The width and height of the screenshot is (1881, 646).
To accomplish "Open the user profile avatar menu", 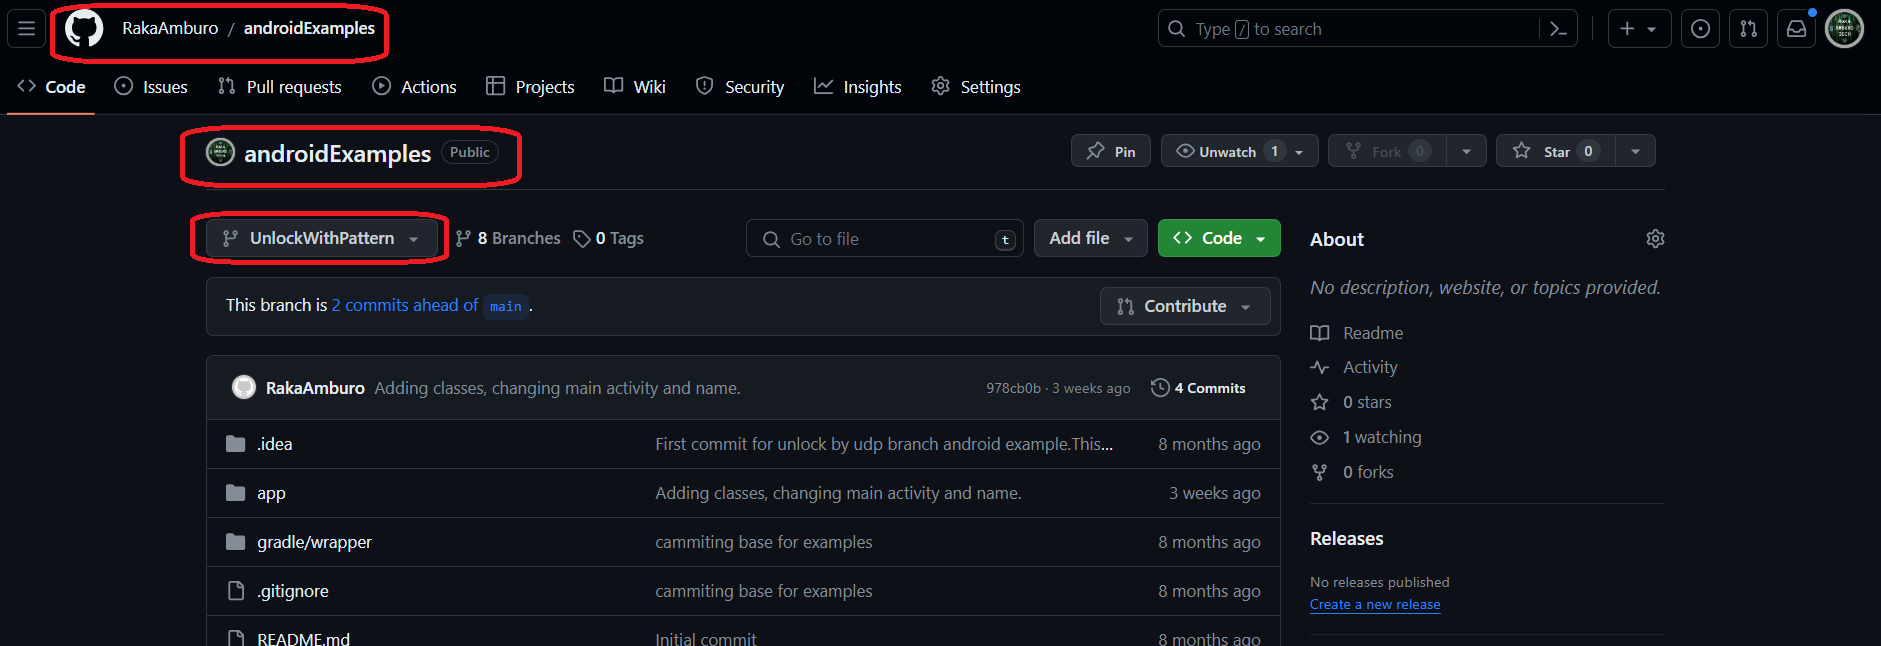I will (1844, 29).
